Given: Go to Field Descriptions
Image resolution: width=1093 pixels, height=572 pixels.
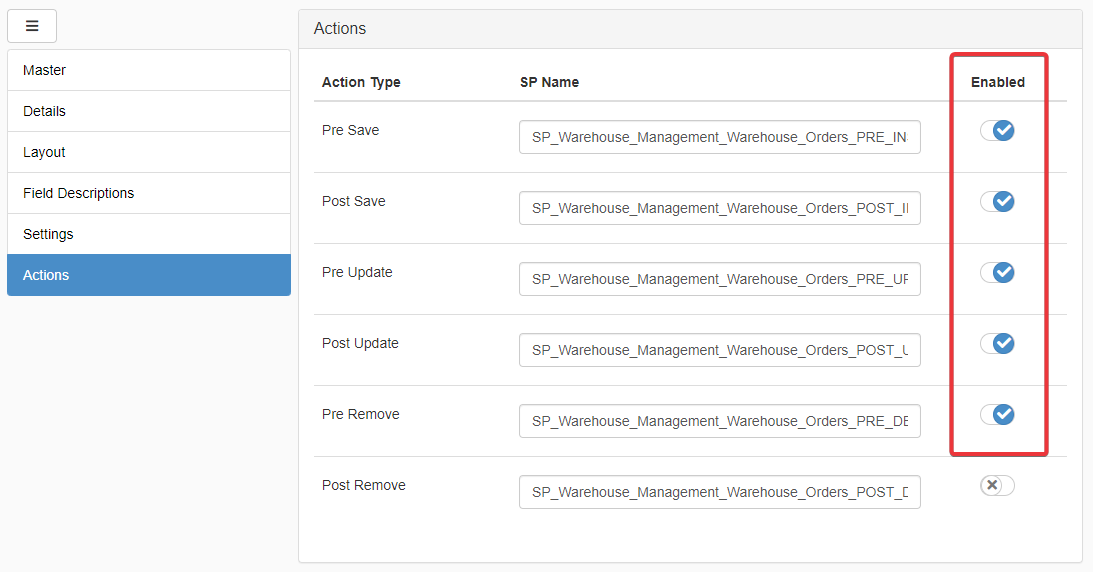Looking at the screenshot, I should (148, 193).
